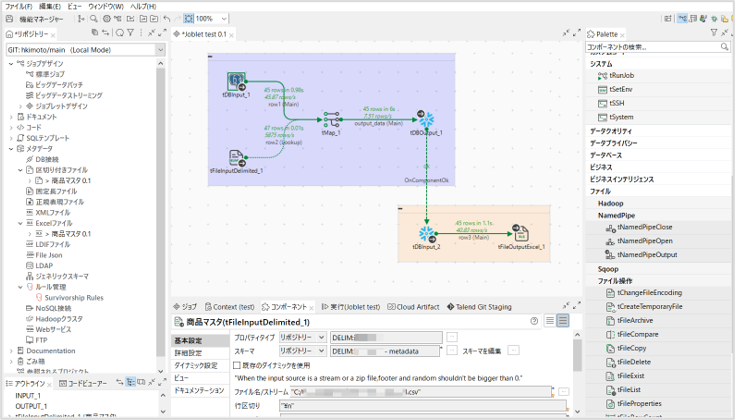Select tChangeFileEncoding in the Palette
The width and height of the screenshot is (735, 420).
click(644, 293)
